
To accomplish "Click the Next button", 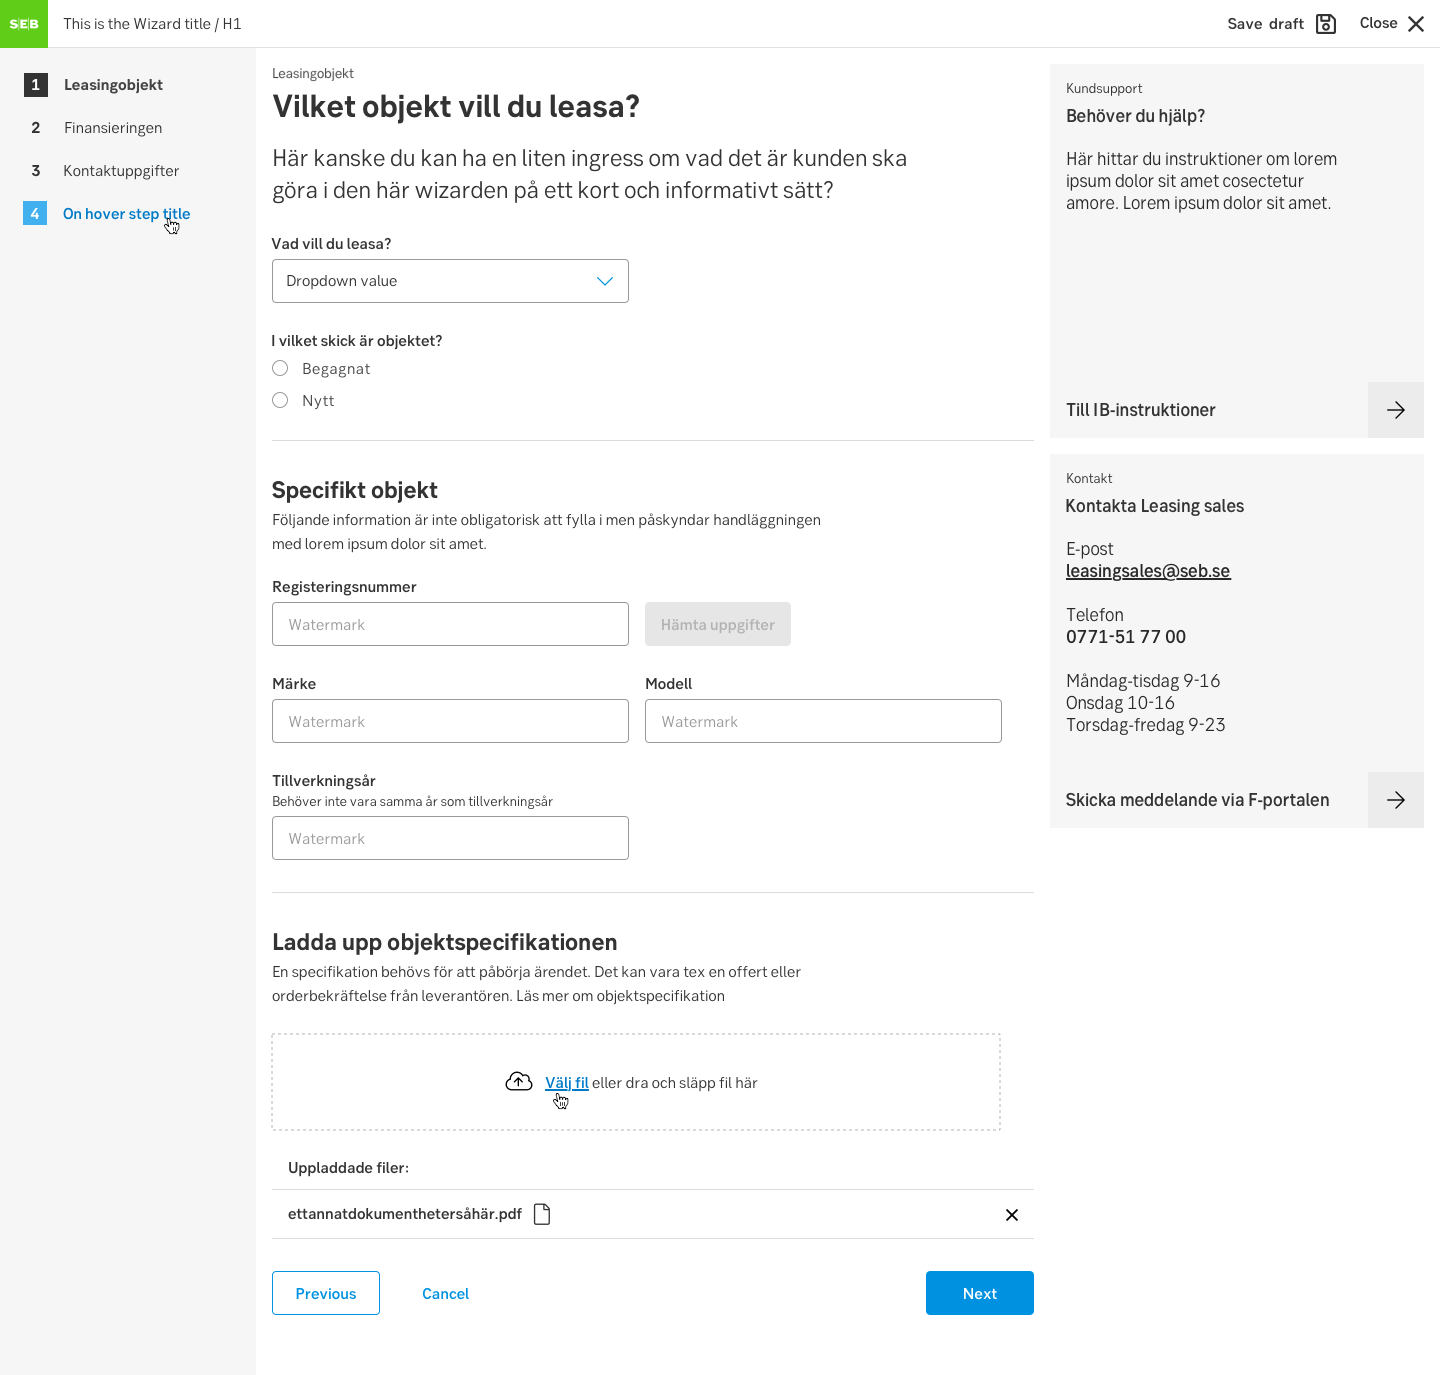I will (979, 1293).
